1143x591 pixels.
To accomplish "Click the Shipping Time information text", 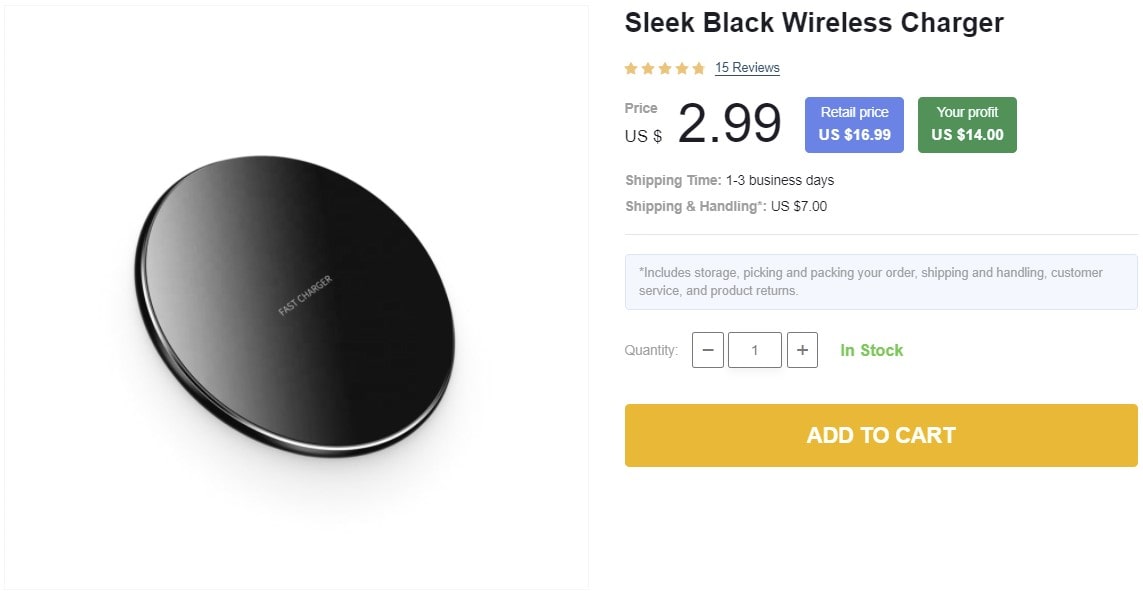I will [x=728, y=180].
